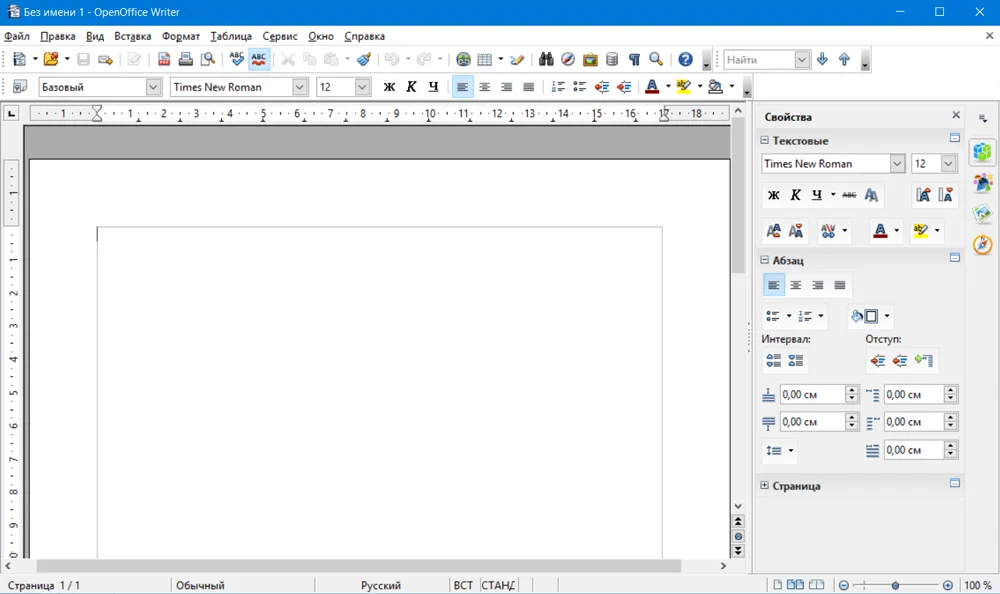Run Spelling and grammar check icon
Viewport: 1000px width, 594px height.
[x=237, y=59]
